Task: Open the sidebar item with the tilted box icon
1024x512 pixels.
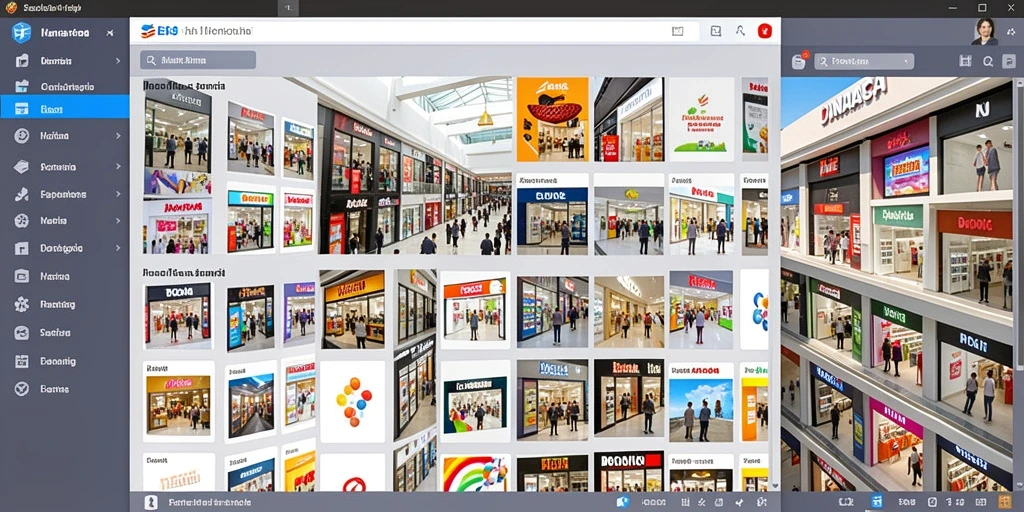Action: click(65, 167)
